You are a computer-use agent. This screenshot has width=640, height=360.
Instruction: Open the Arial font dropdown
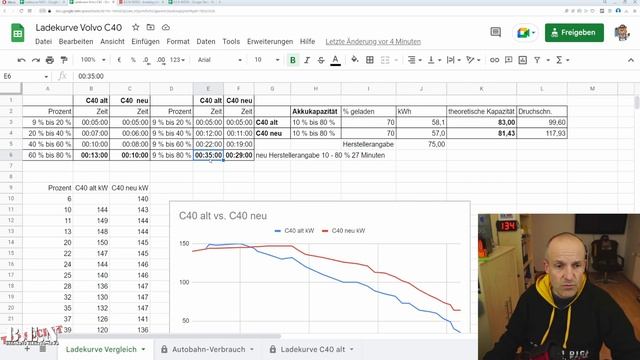point(220,60)
